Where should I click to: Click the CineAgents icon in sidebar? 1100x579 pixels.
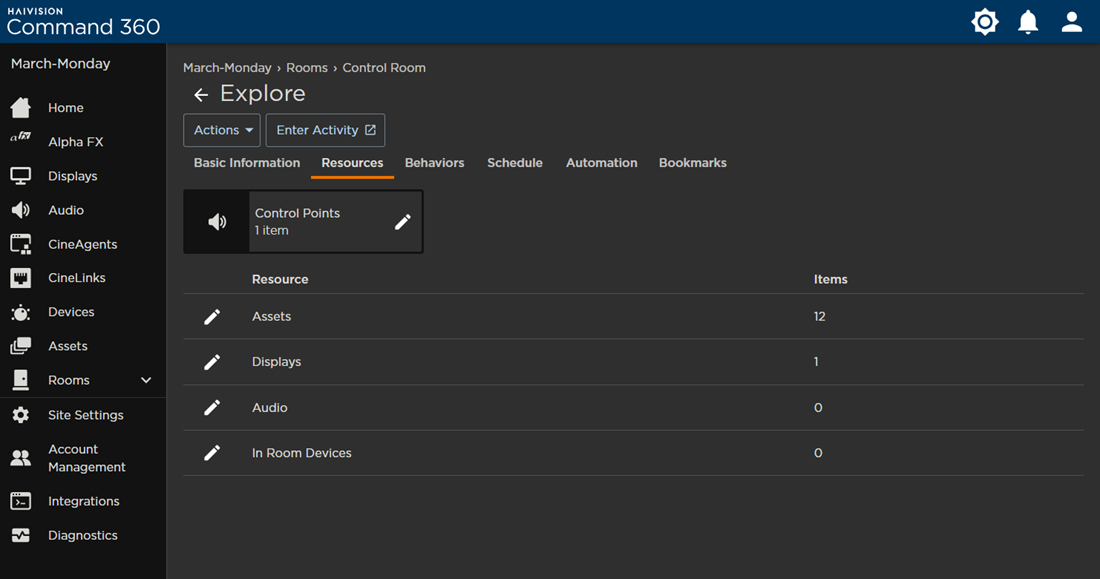pyautogui.click(x=20, y=244)
